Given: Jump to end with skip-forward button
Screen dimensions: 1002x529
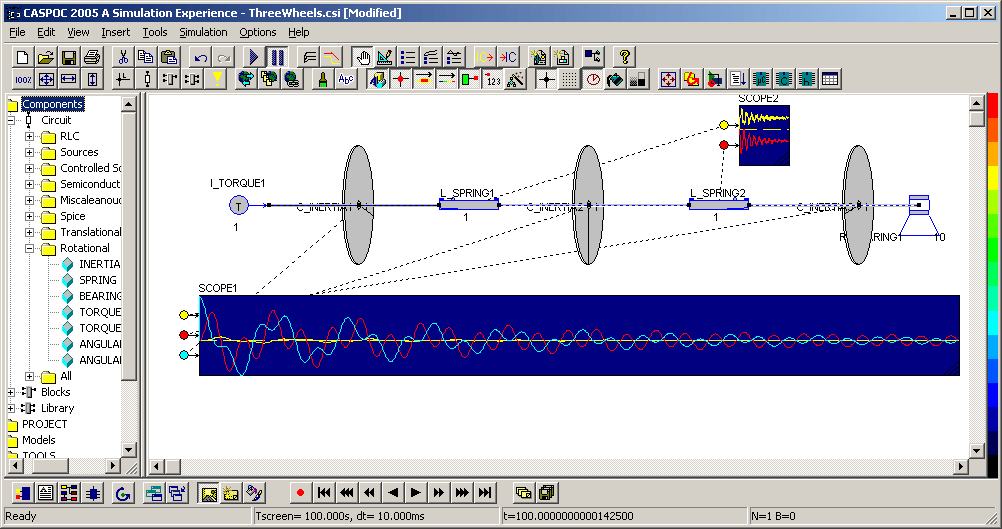Looking at the screenshot, I should pos(485,493).
